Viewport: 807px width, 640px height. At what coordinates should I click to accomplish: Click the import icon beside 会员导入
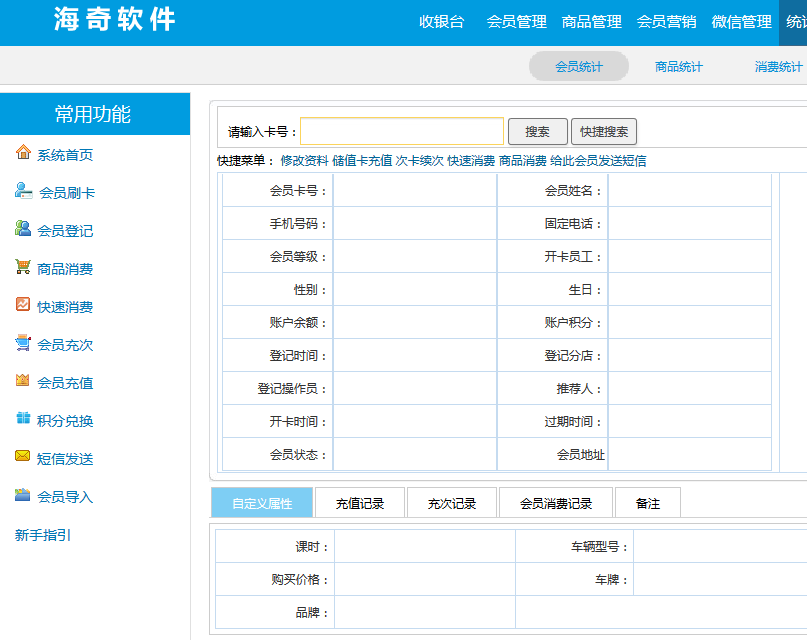(x=23, y=495)
